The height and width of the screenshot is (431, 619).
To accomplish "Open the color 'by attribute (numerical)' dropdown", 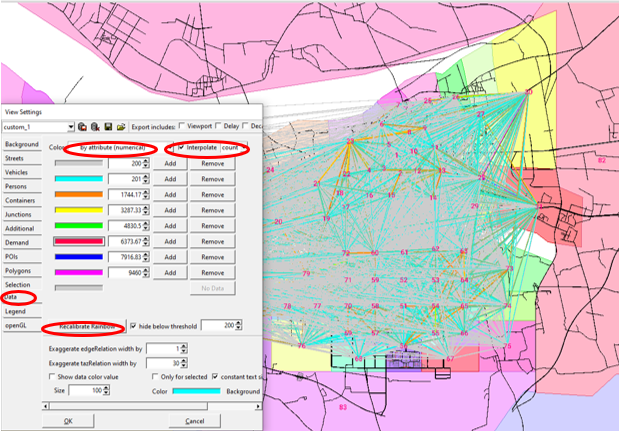I will (x=113, y=147).
